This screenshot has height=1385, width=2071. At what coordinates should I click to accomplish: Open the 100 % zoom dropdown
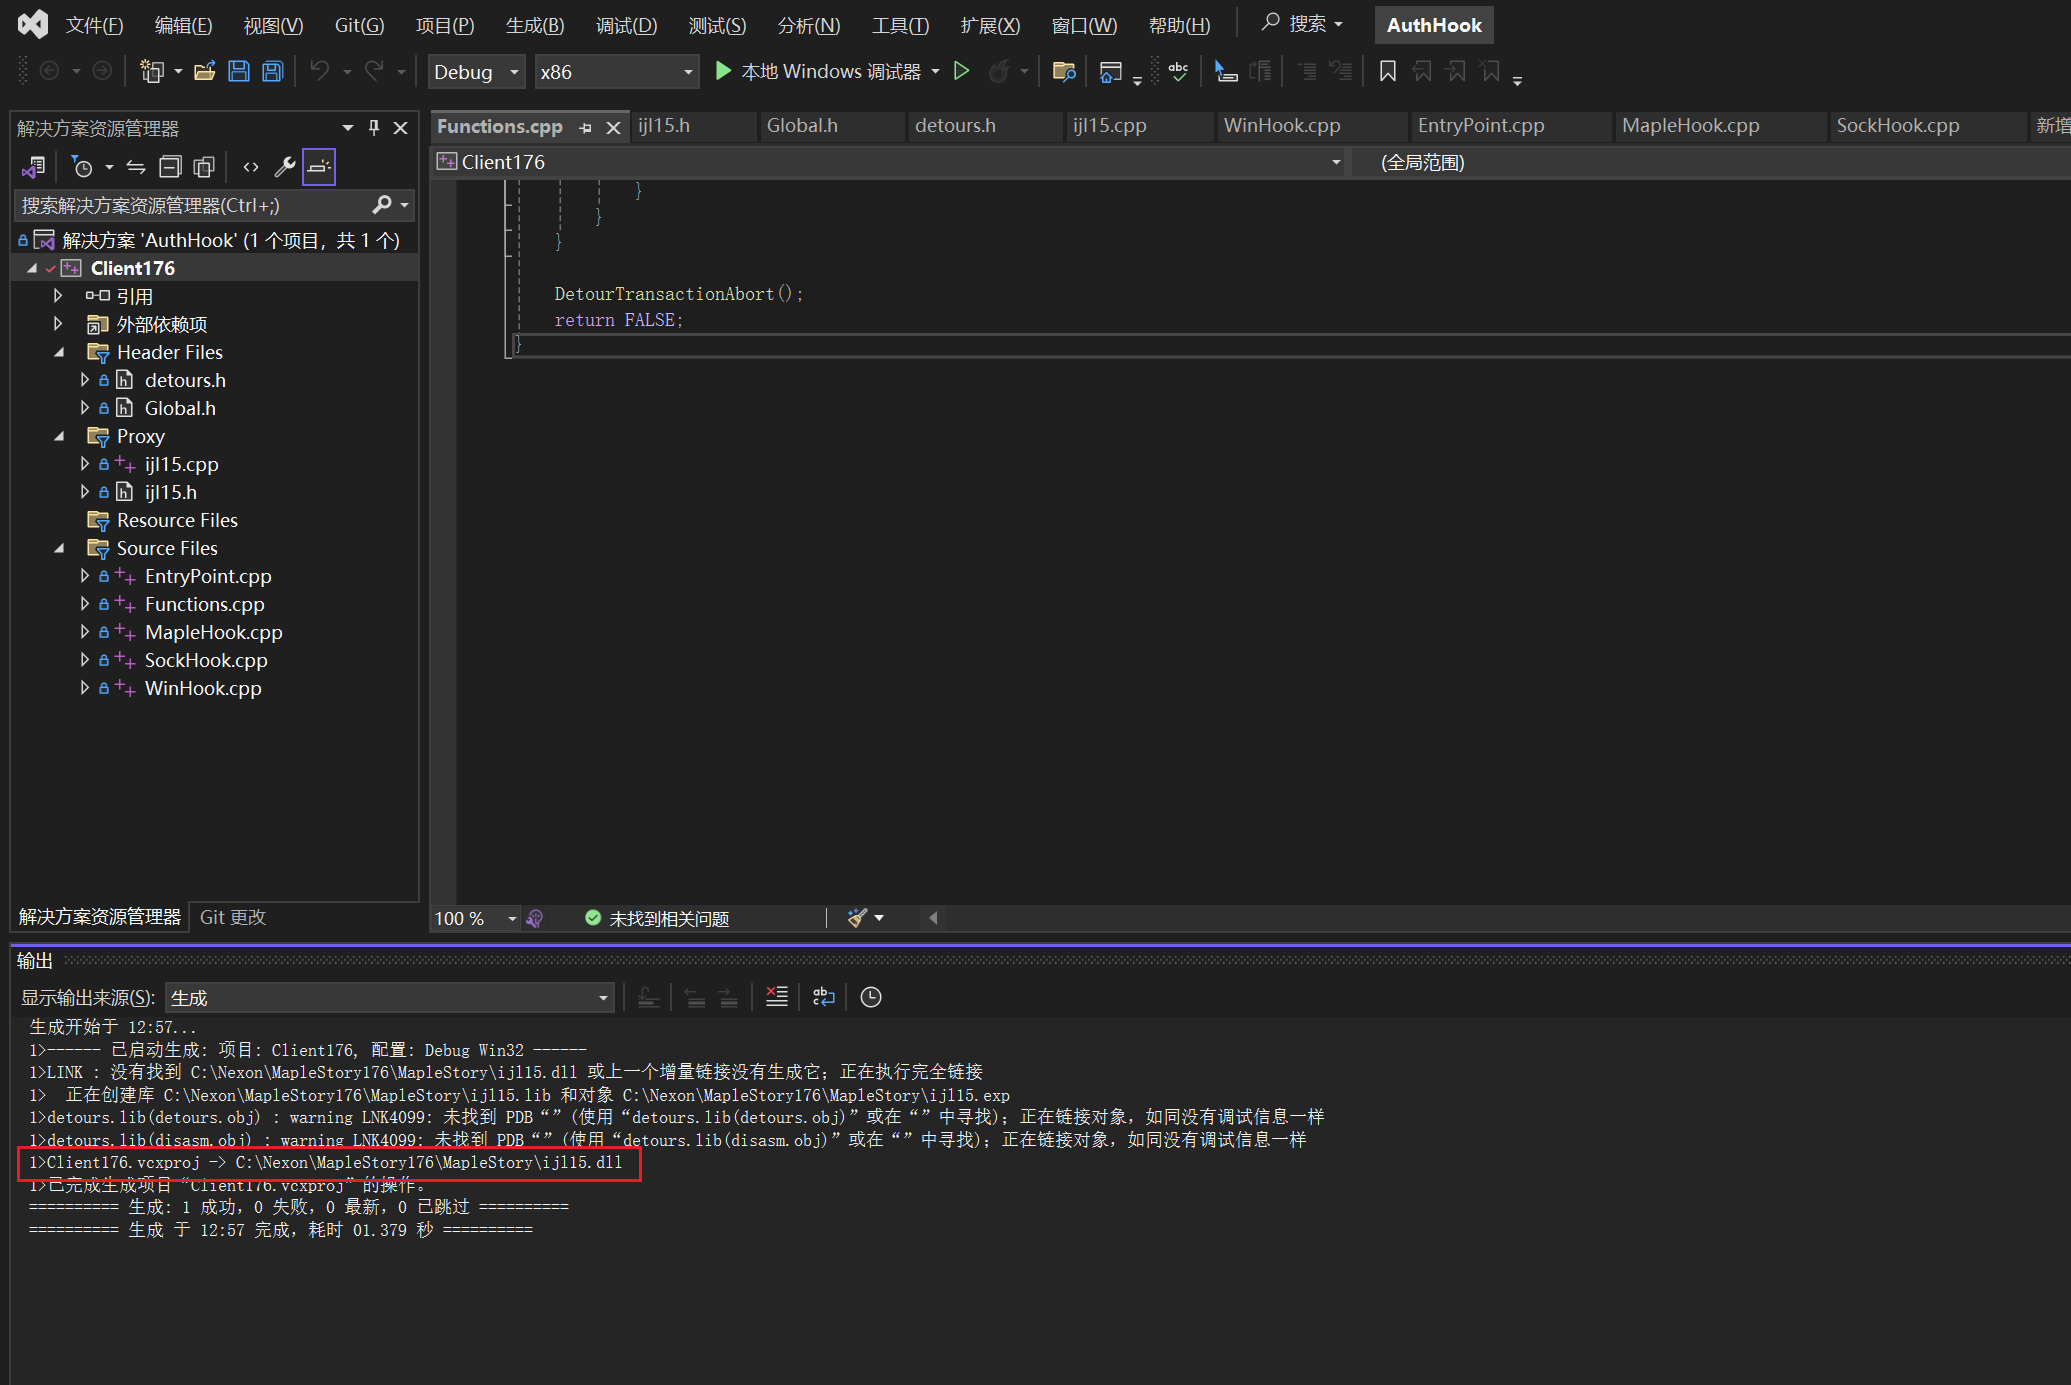click(x=474, y=918)
